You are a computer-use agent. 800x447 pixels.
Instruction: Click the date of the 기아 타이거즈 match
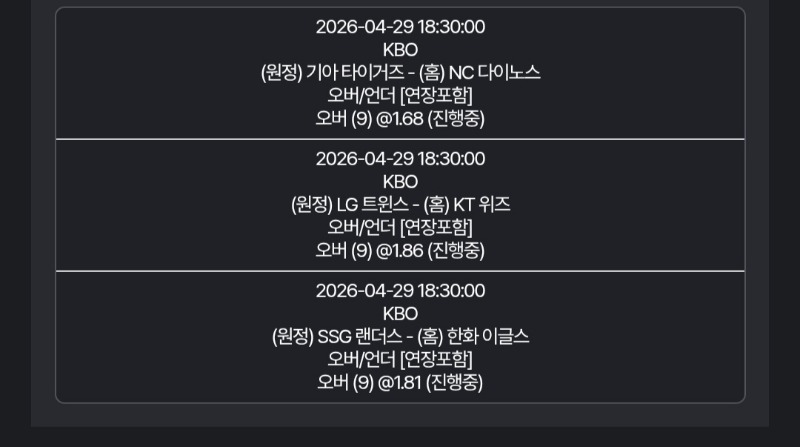(400, 27)
